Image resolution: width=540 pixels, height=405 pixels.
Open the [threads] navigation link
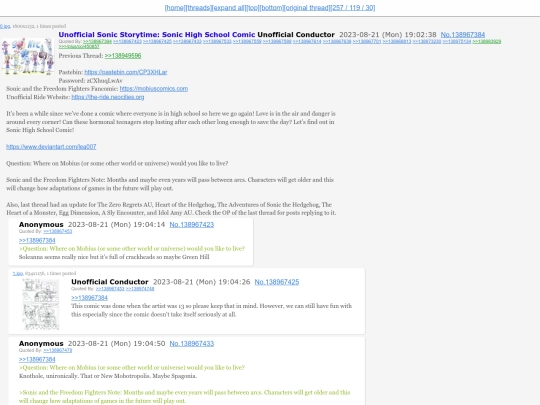198,8
